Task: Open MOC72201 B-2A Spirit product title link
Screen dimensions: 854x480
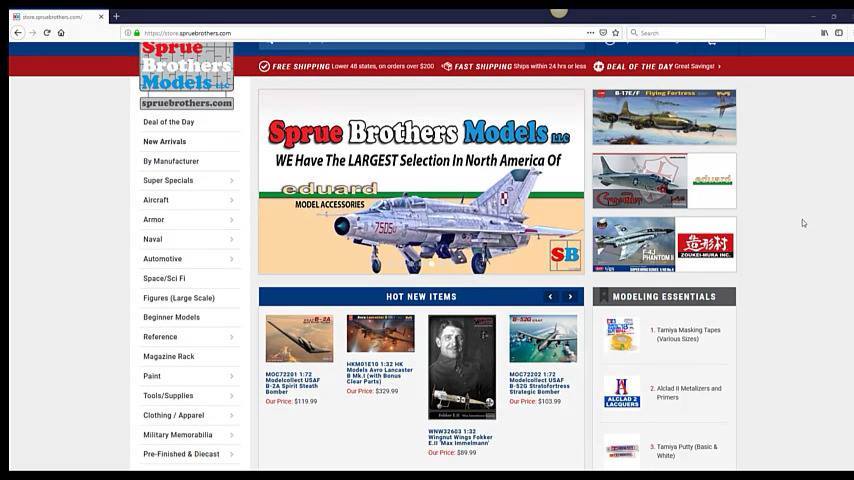Action: tap(292, 383)
